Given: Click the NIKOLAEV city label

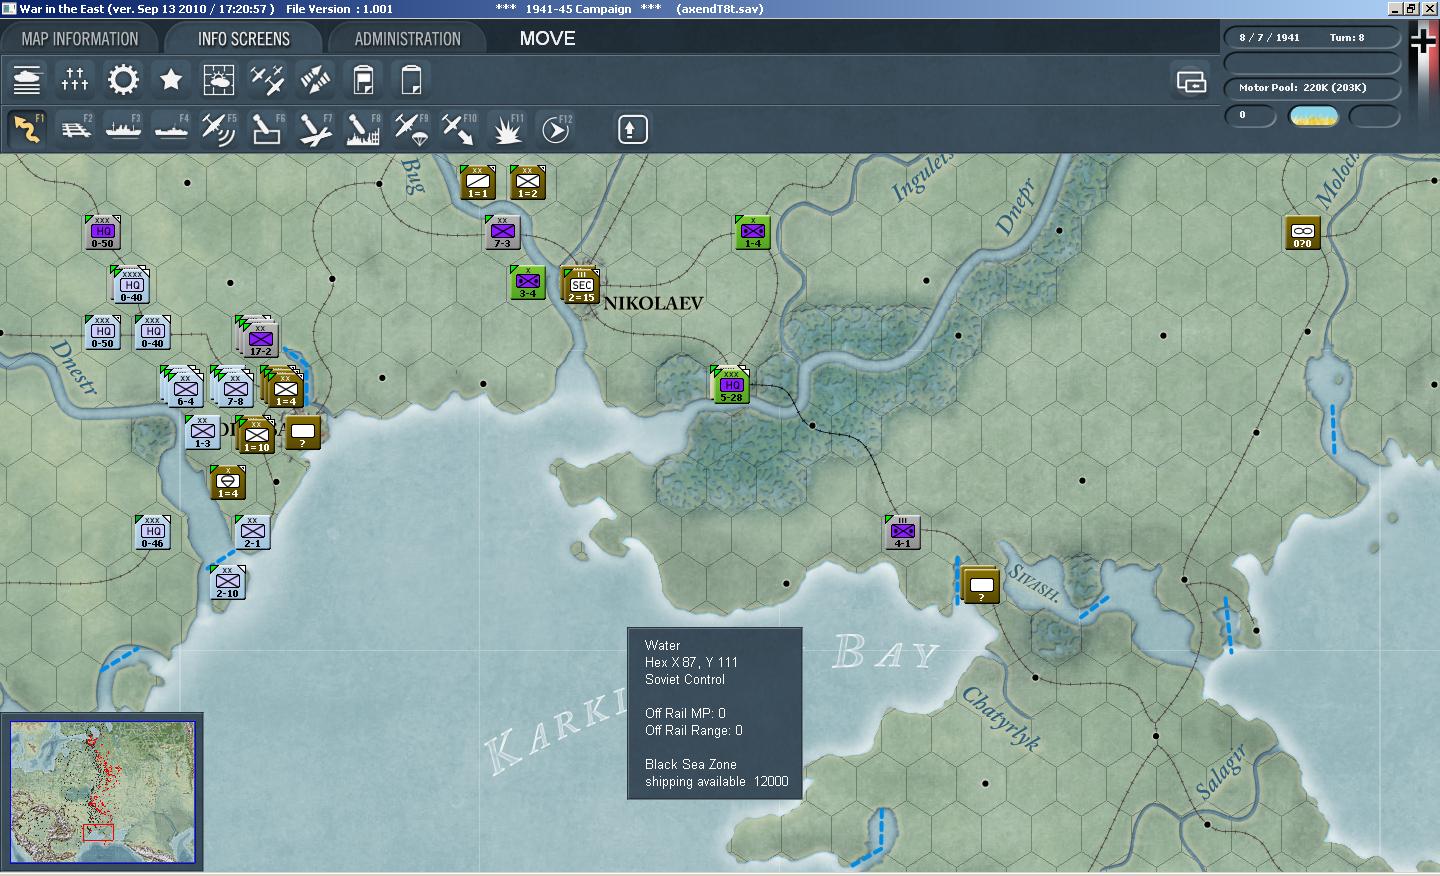Looking at the screenshot, I should [x=654, y=303].
